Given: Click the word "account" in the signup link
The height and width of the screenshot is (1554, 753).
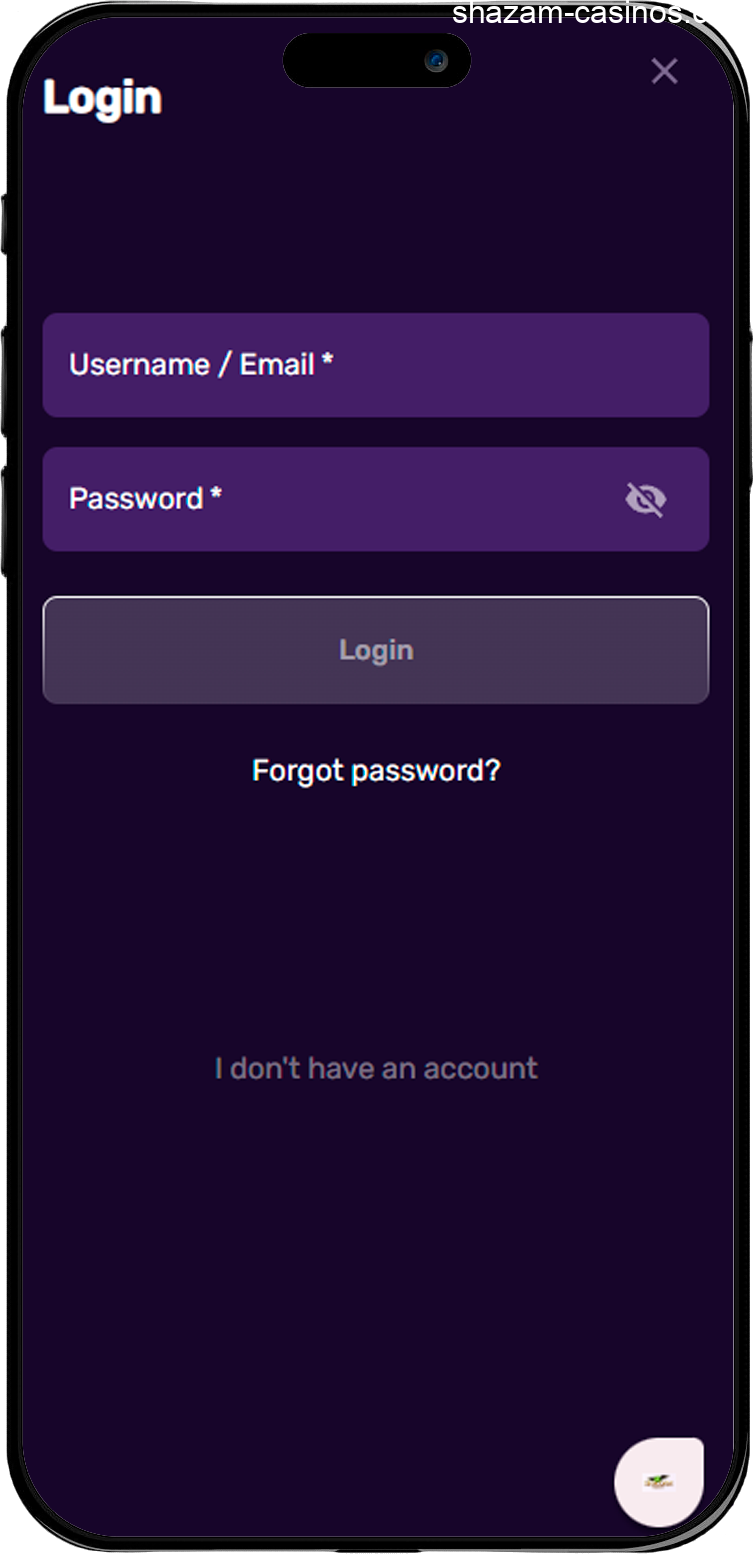Looking at the screenshot, I should pyautogui.click(x=480, y=1068).
